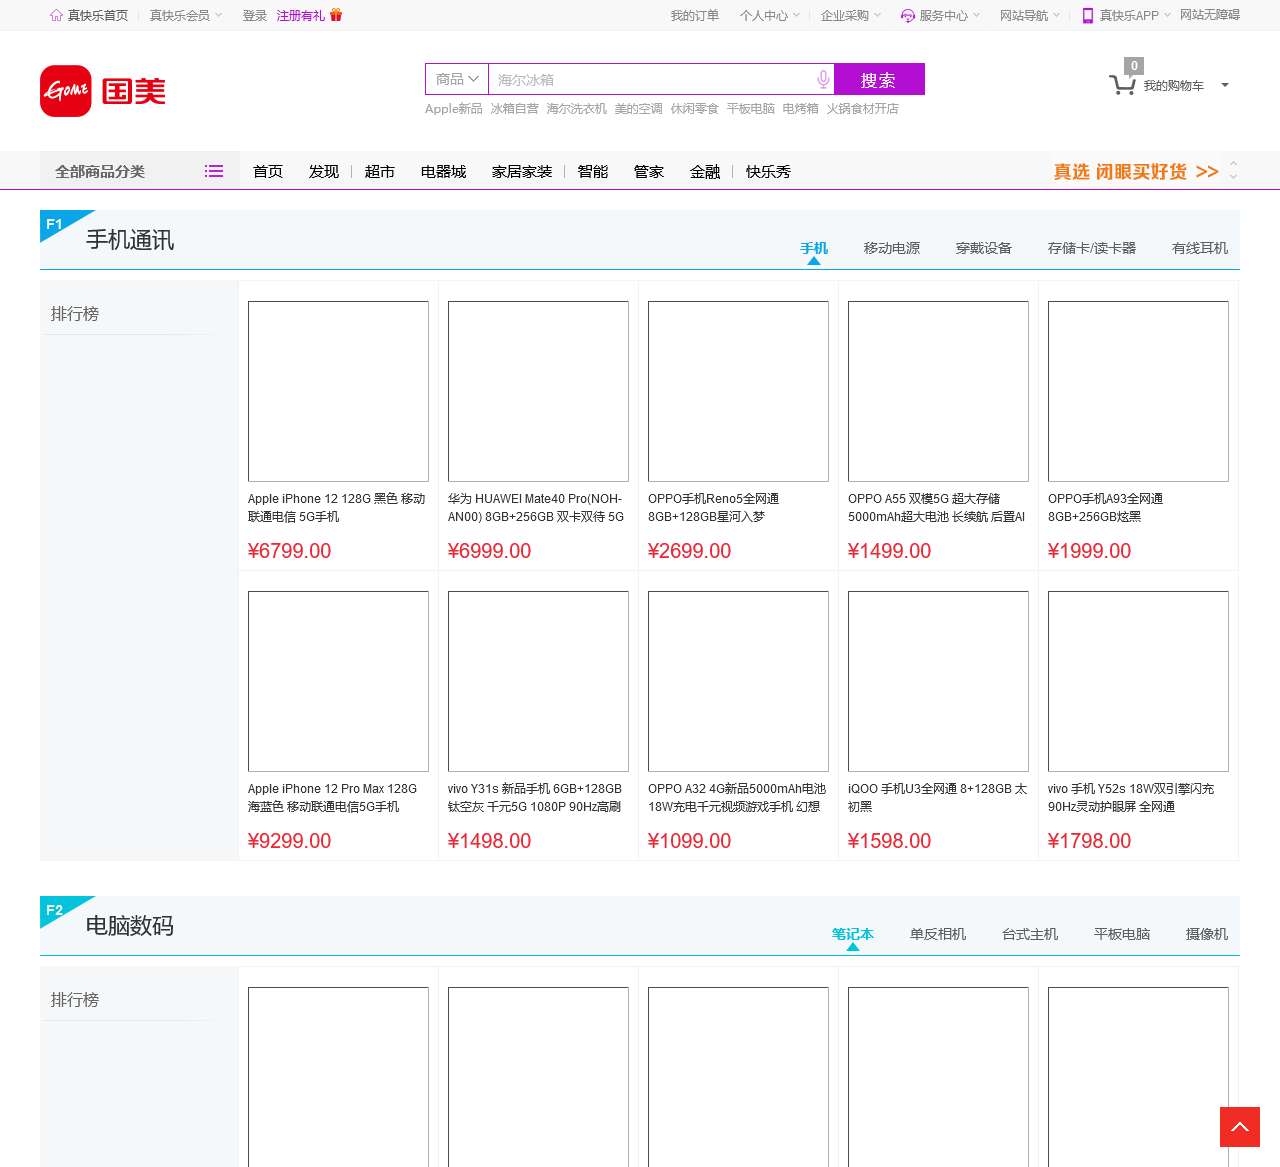1280x1167 pixels.
Task: Switch to the 台式主机 tab
Action: [1030, 934]
